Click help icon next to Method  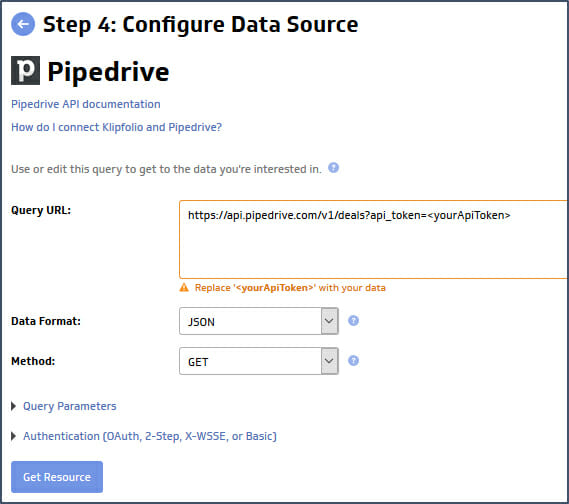pyautogui.click(x=353, y=360)
